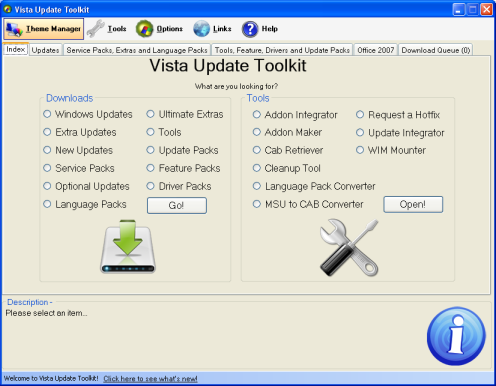This screenshot has width=496, height=386.
Task: Choose the Update Integrator radio button
Action: point(360,133)
